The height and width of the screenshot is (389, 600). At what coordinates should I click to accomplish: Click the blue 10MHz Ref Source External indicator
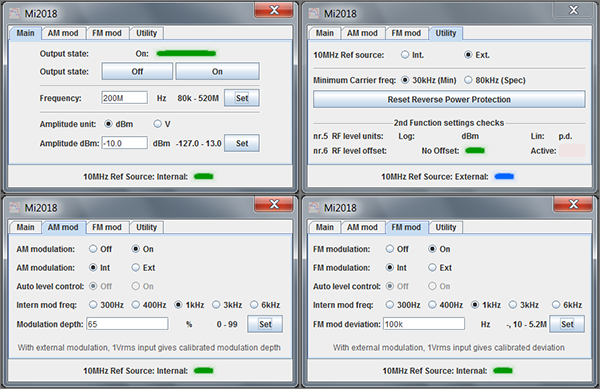(x=504, y=176)
